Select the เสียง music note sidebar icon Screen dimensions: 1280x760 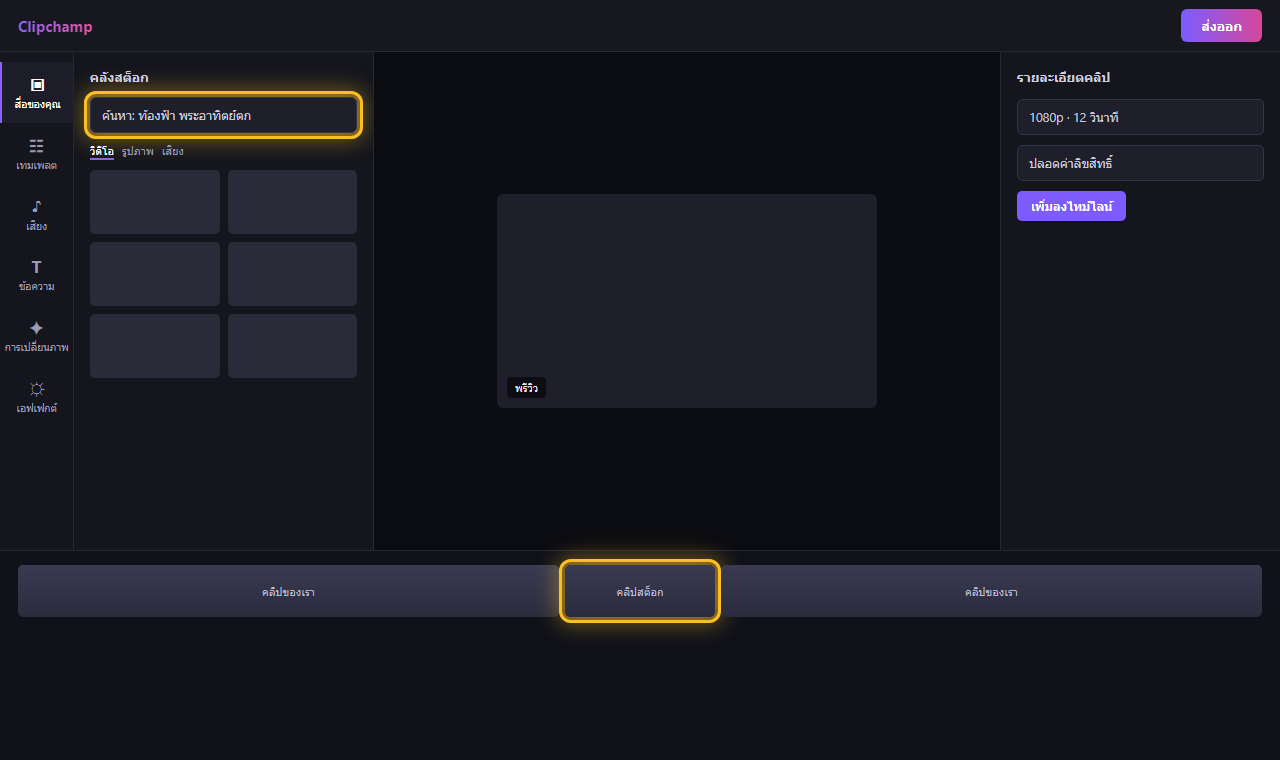click(37, 215)
